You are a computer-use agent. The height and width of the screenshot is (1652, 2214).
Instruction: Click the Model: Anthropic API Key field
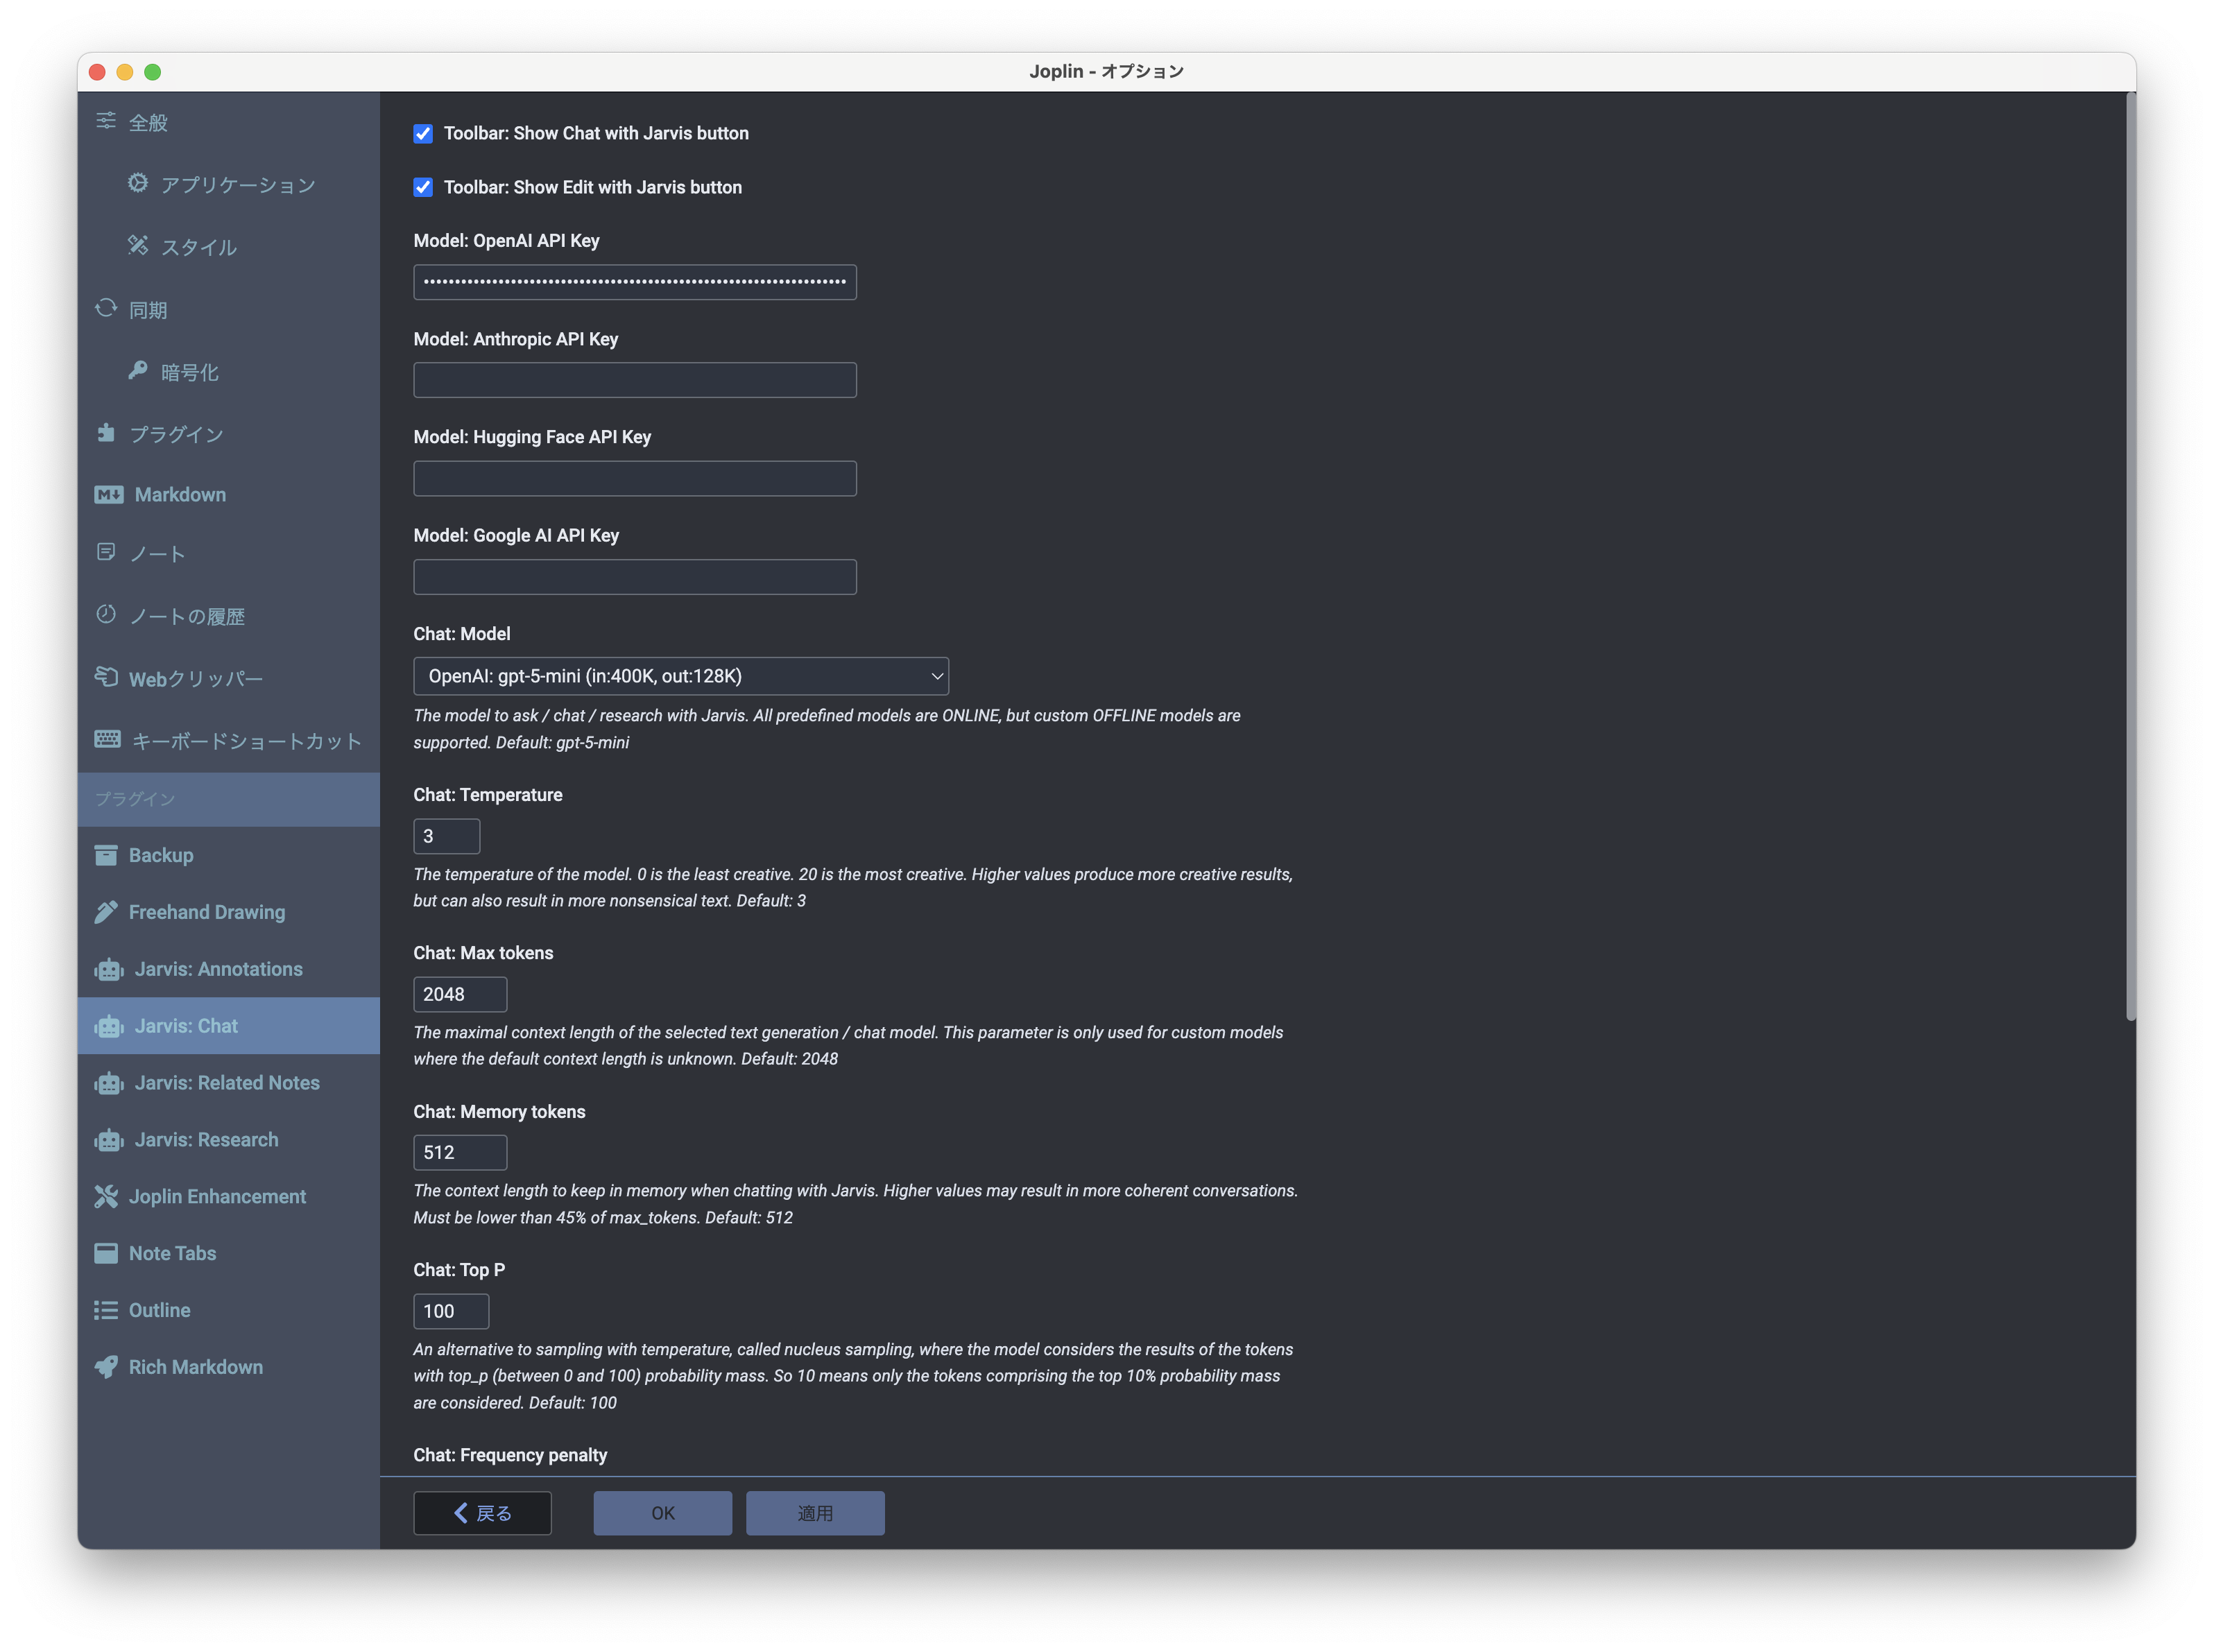[x=634, y=380]
